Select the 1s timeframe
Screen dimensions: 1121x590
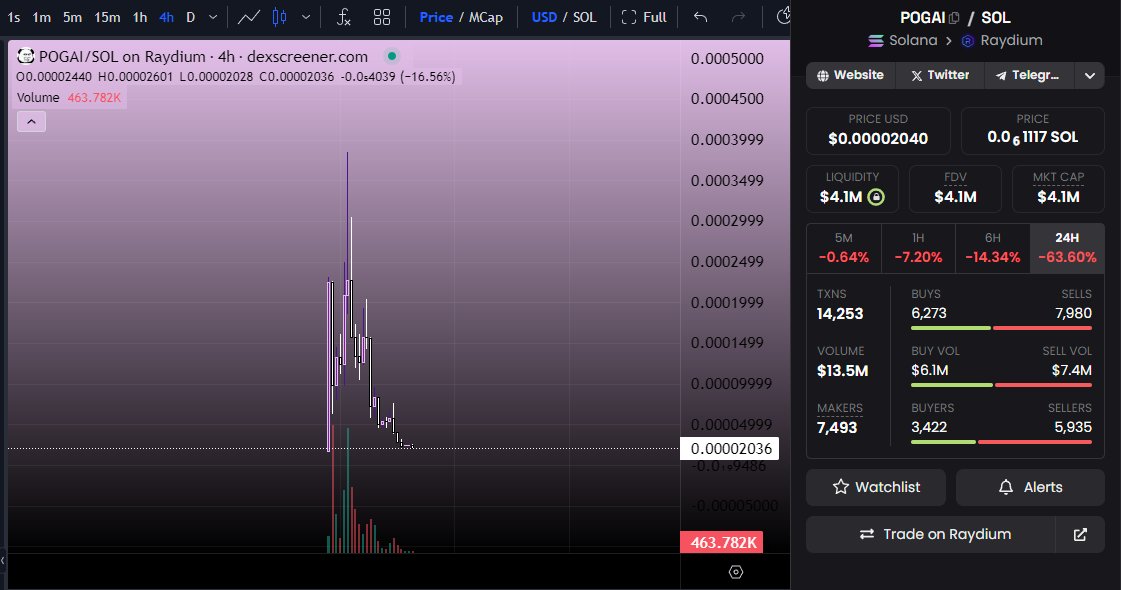tap(14, 17)
